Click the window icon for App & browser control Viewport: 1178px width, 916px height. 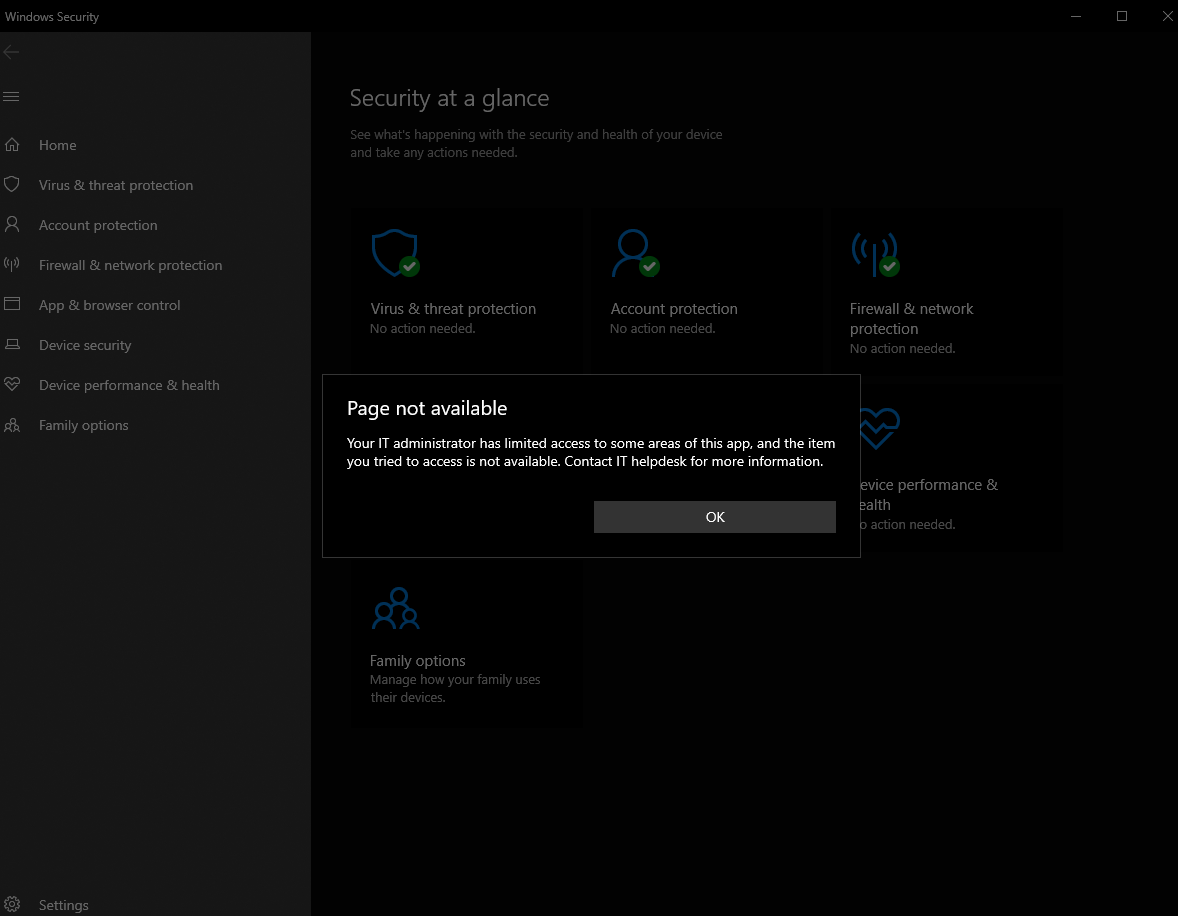point(12,304)
